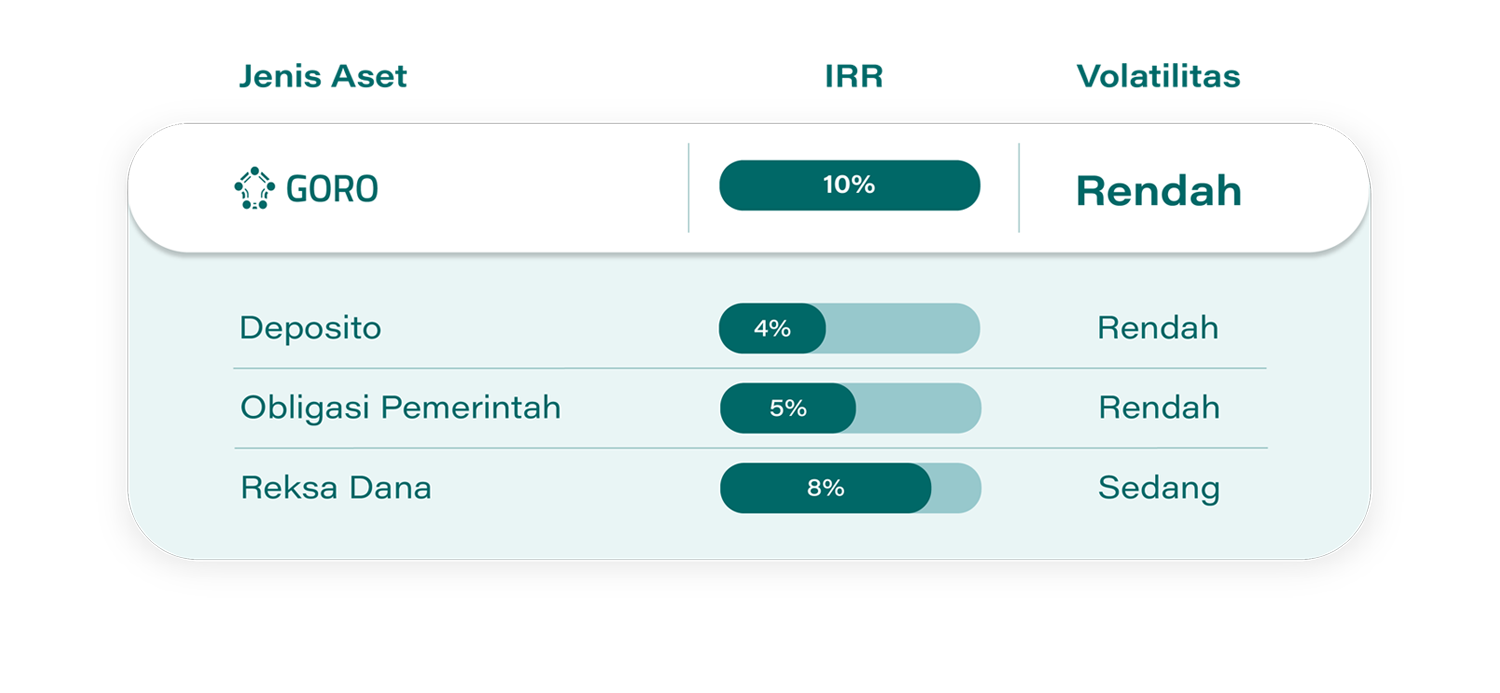The width and height of the screenshot is (1500, 693).
Task: Click the dark 5% filled bar segment
Action: tap(788, 408)
